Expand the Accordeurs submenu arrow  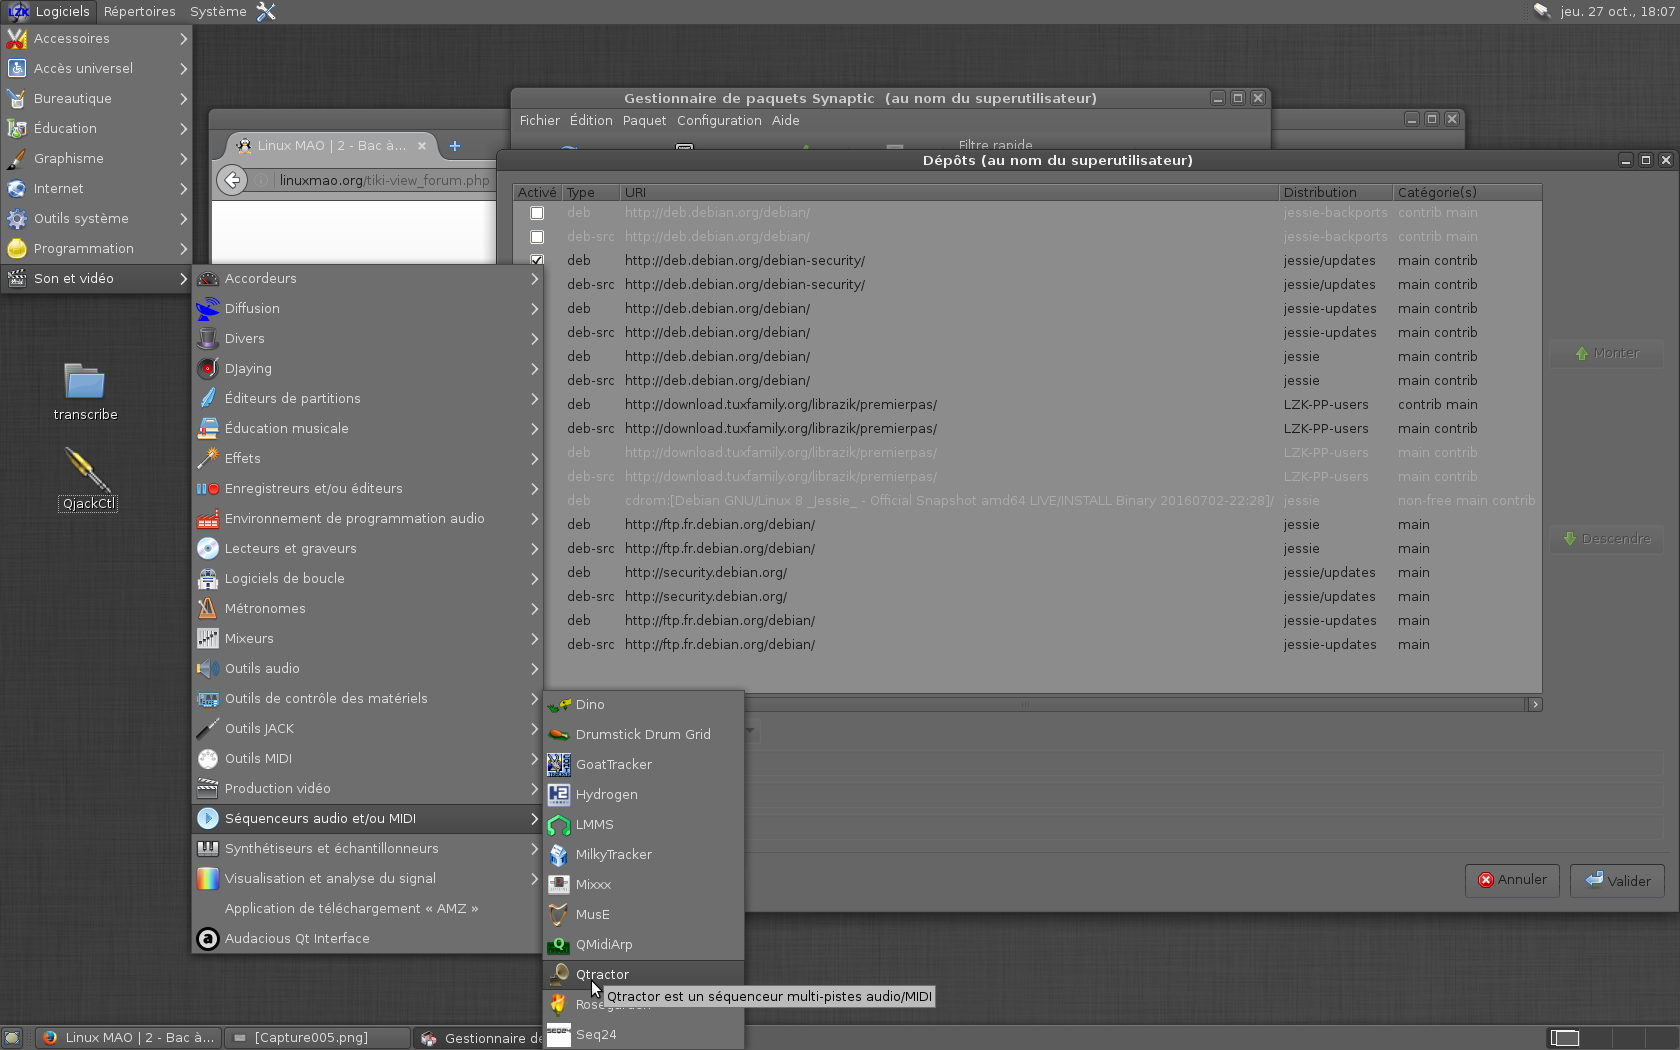point(534,278)
